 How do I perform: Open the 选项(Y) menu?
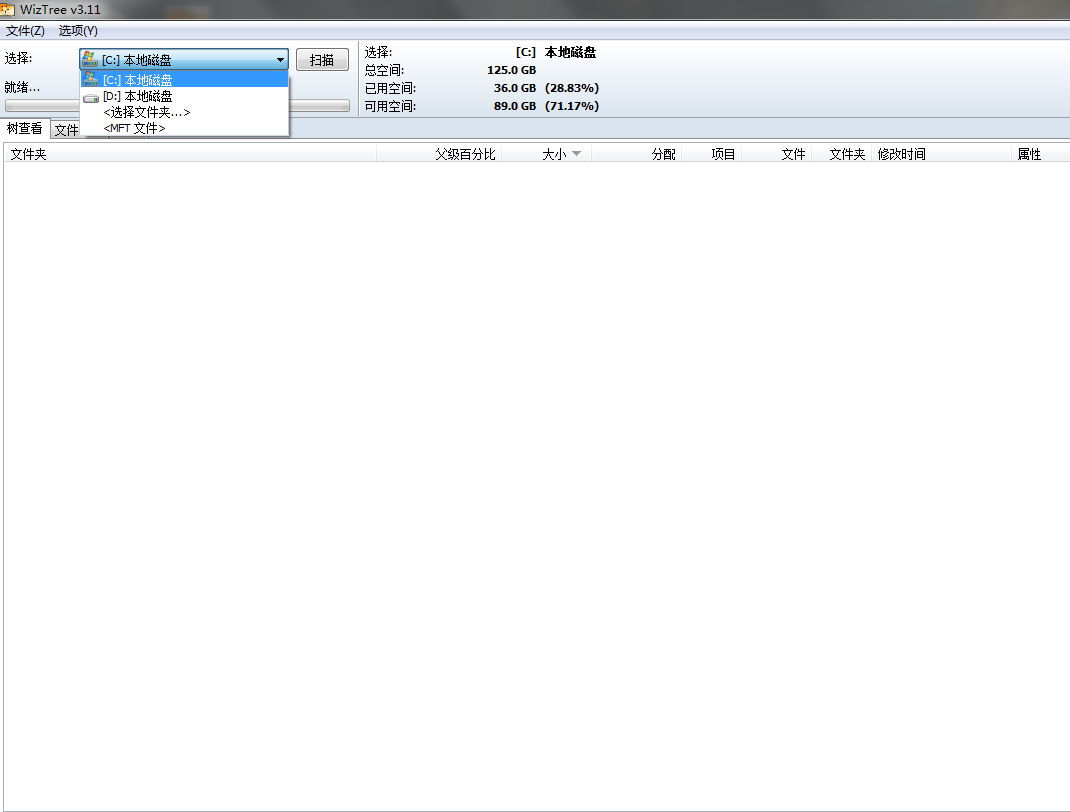pos(78,31)
